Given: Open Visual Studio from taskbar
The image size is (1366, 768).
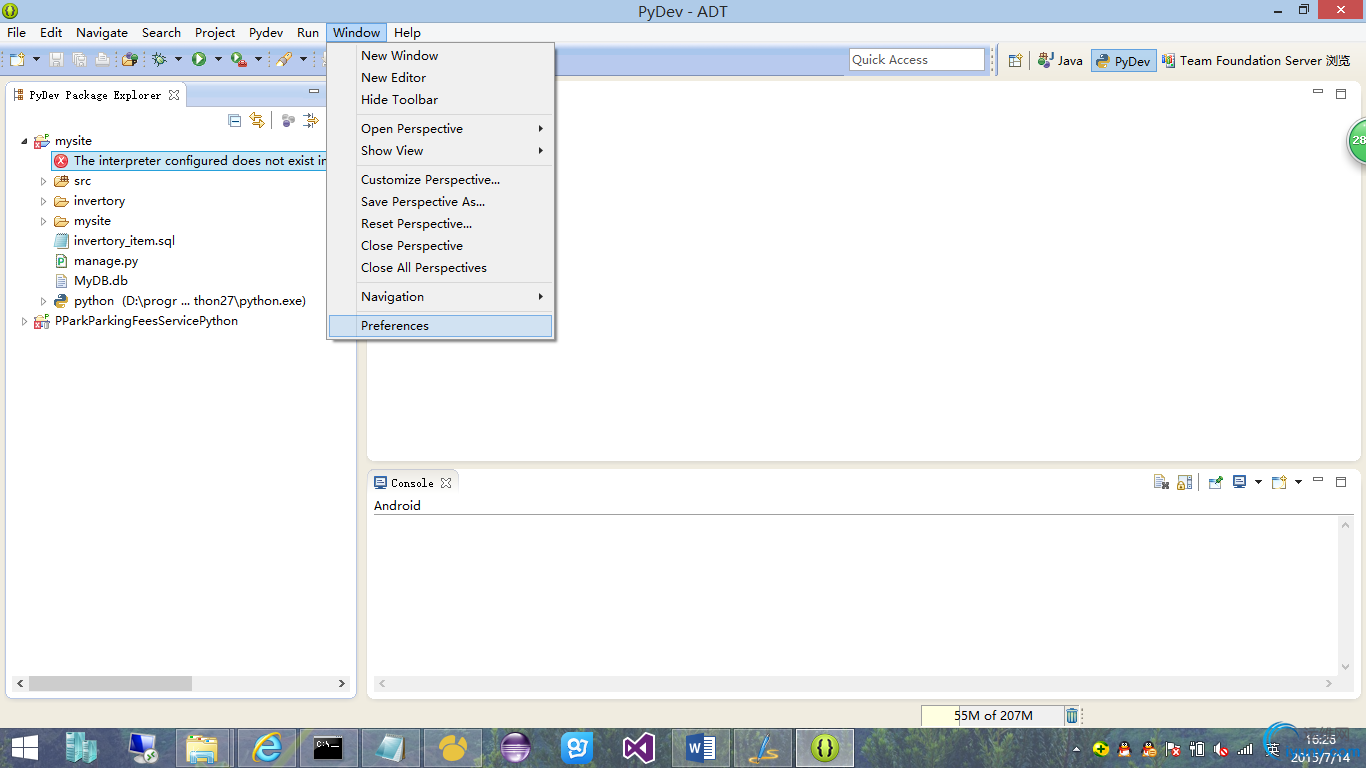Looking at the screenshot, I should tap(639, 747).
